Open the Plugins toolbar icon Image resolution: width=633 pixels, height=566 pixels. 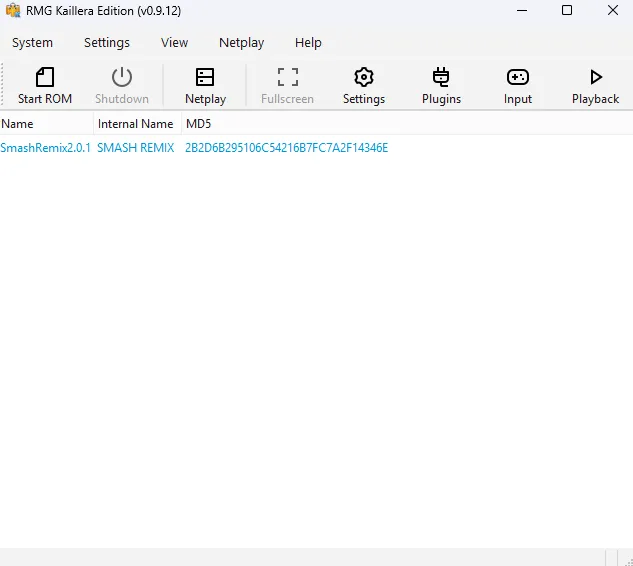coord(441,77)
